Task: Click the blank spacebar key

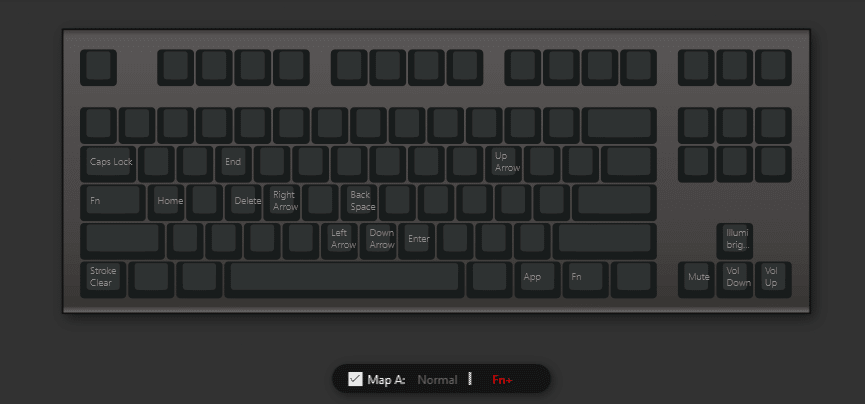Action: (344, 280)
